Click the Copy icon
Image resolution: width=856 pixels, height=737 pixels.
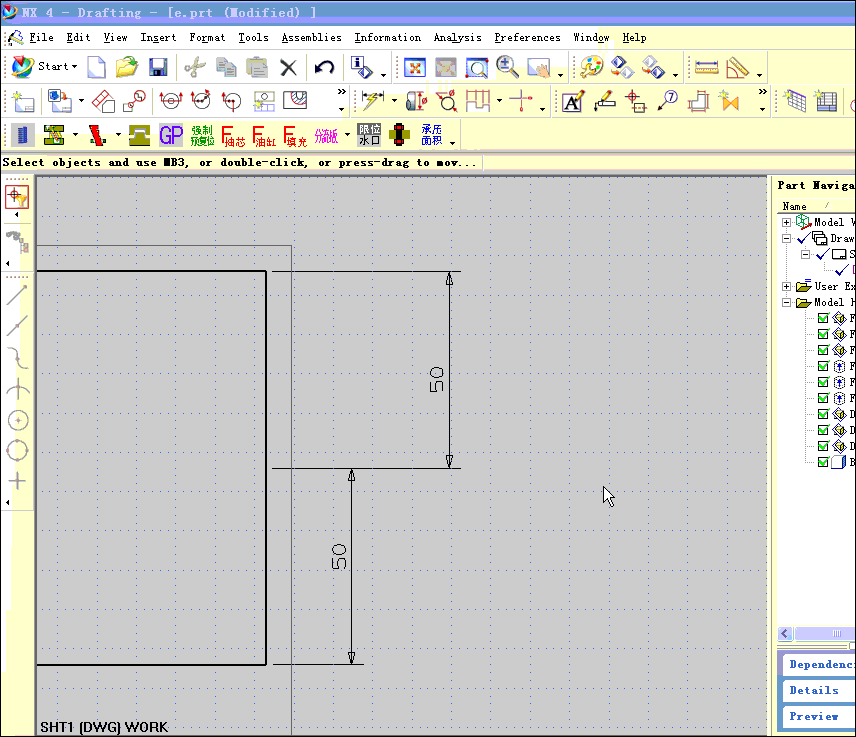(x=226, y=68)
